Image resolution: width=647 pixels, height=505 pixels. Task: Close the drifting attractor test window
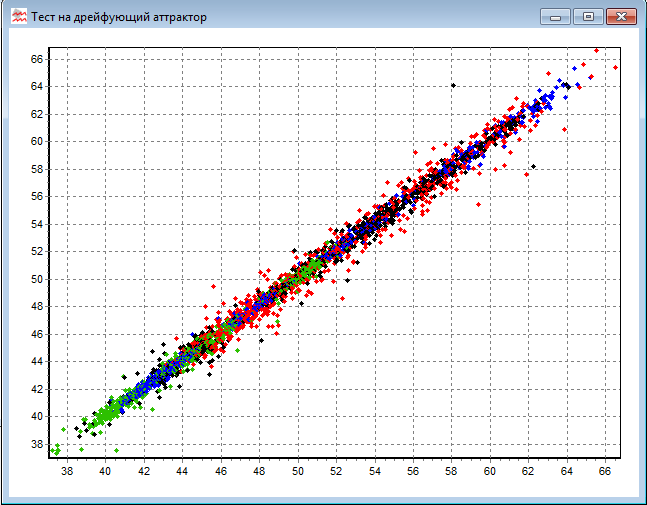621,17
